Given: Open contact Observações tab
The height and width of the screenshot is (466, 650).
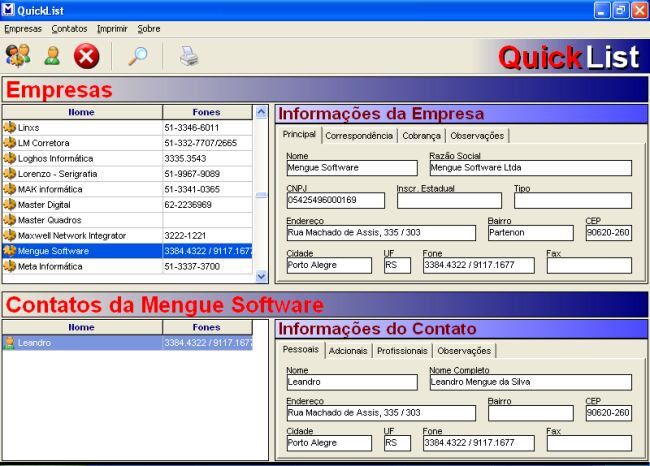Looking at the screenshot, I should pyautogui.click(x=464, y=351).
